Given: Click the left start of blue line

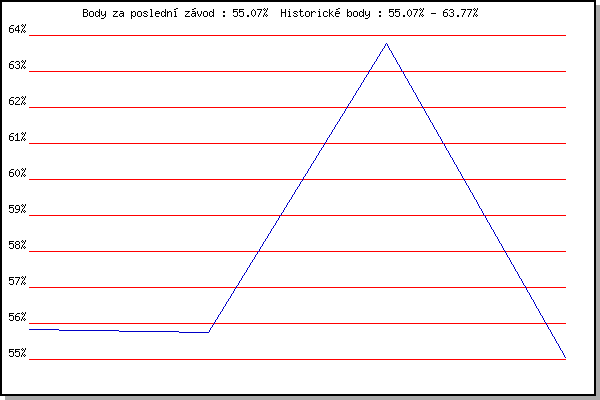Looking at the screenshot, I should (30, 329).
